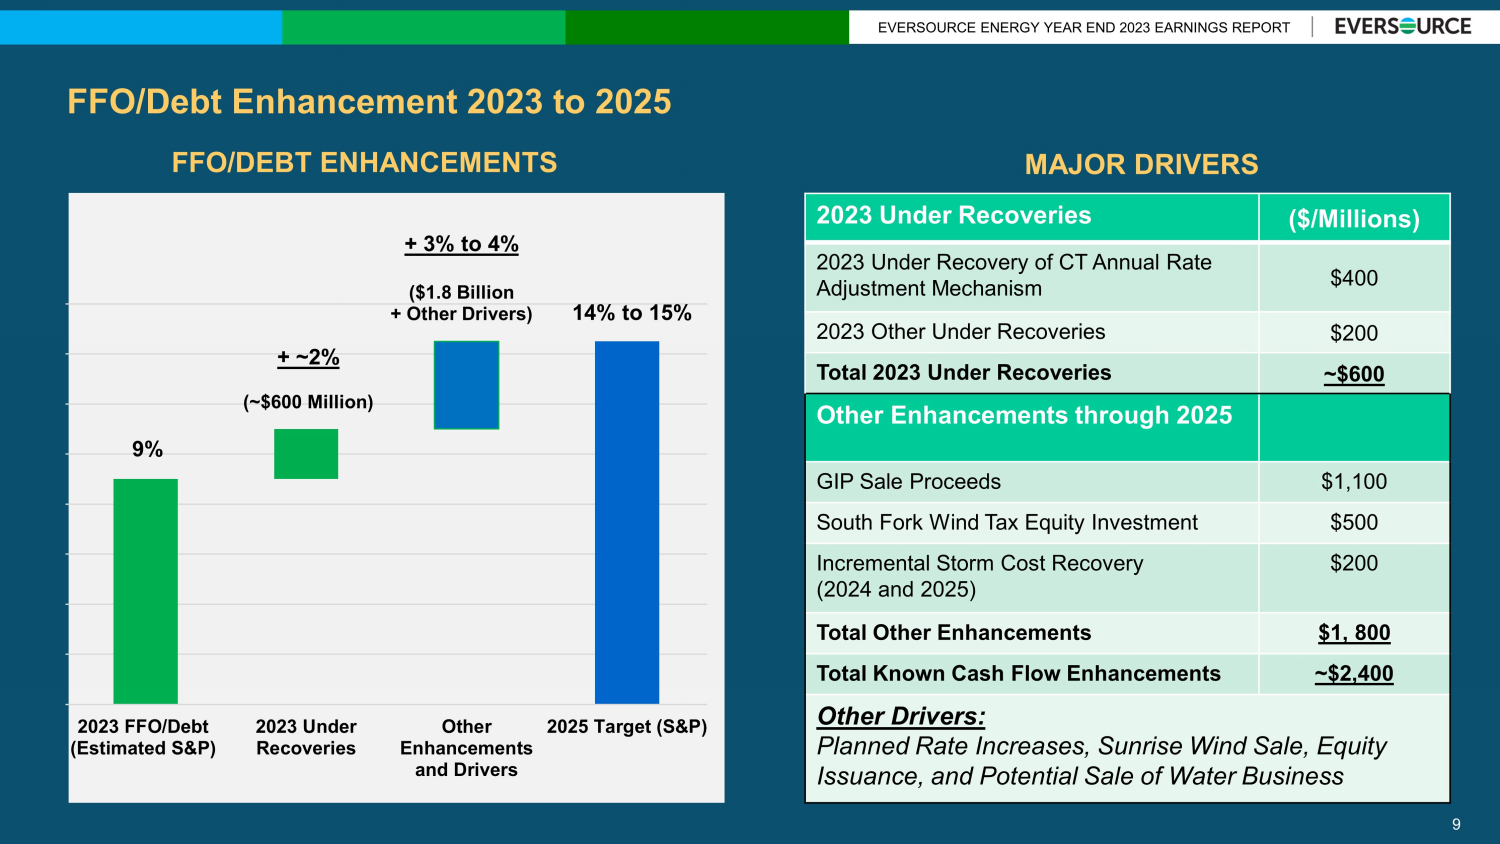Click the MAJOR DRIVERS heading
The width and height of the screenshot is (1500, 844).
click(1141, 164)
